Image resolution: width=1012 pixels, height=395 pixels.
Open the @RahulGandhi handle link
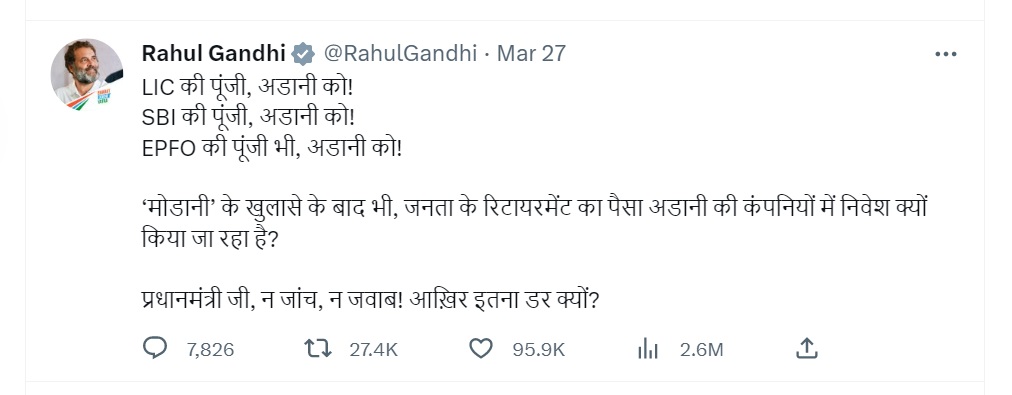(400, 54)
